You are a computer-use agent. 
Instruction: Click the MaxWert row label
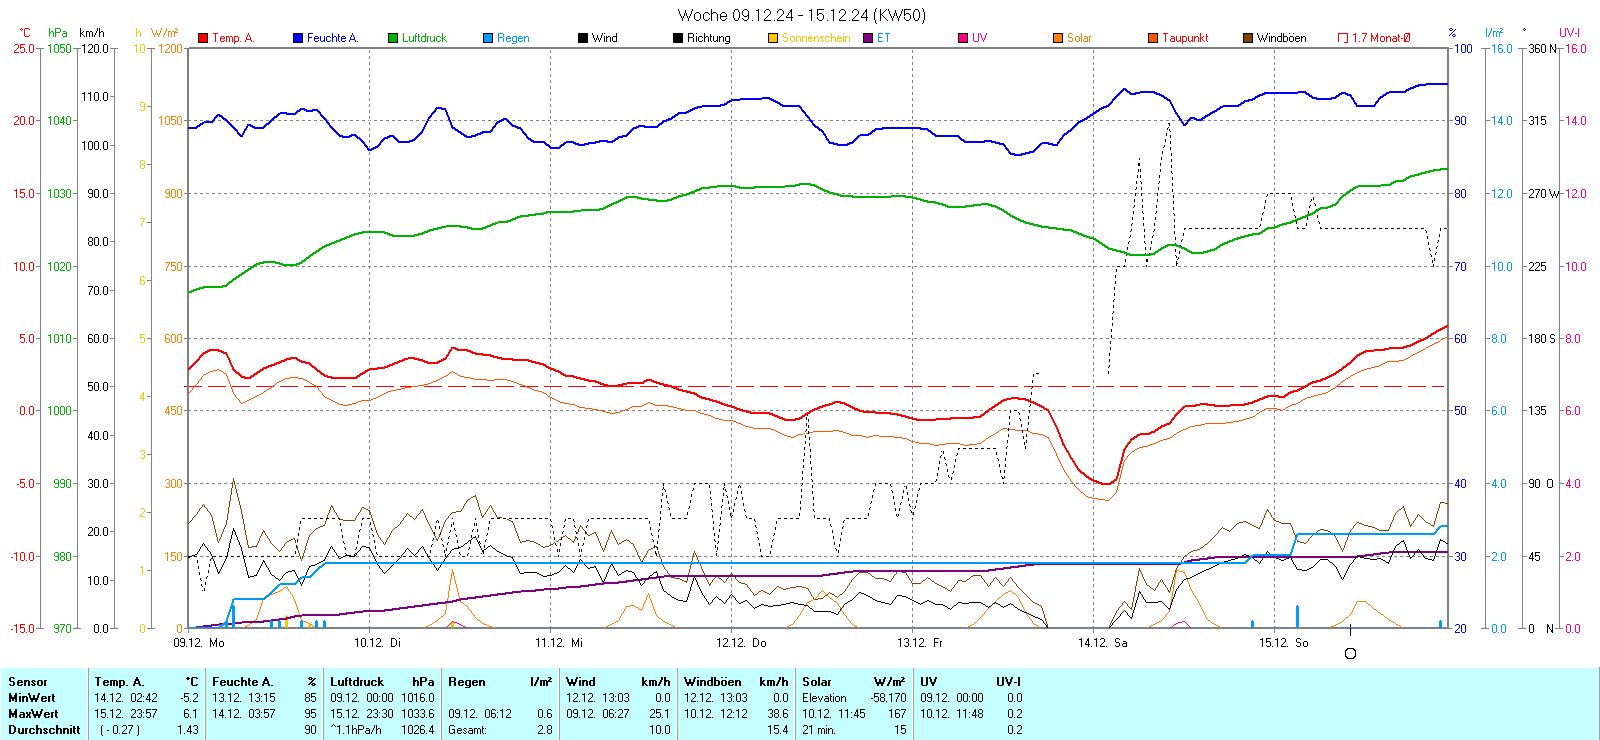(33, 714)
